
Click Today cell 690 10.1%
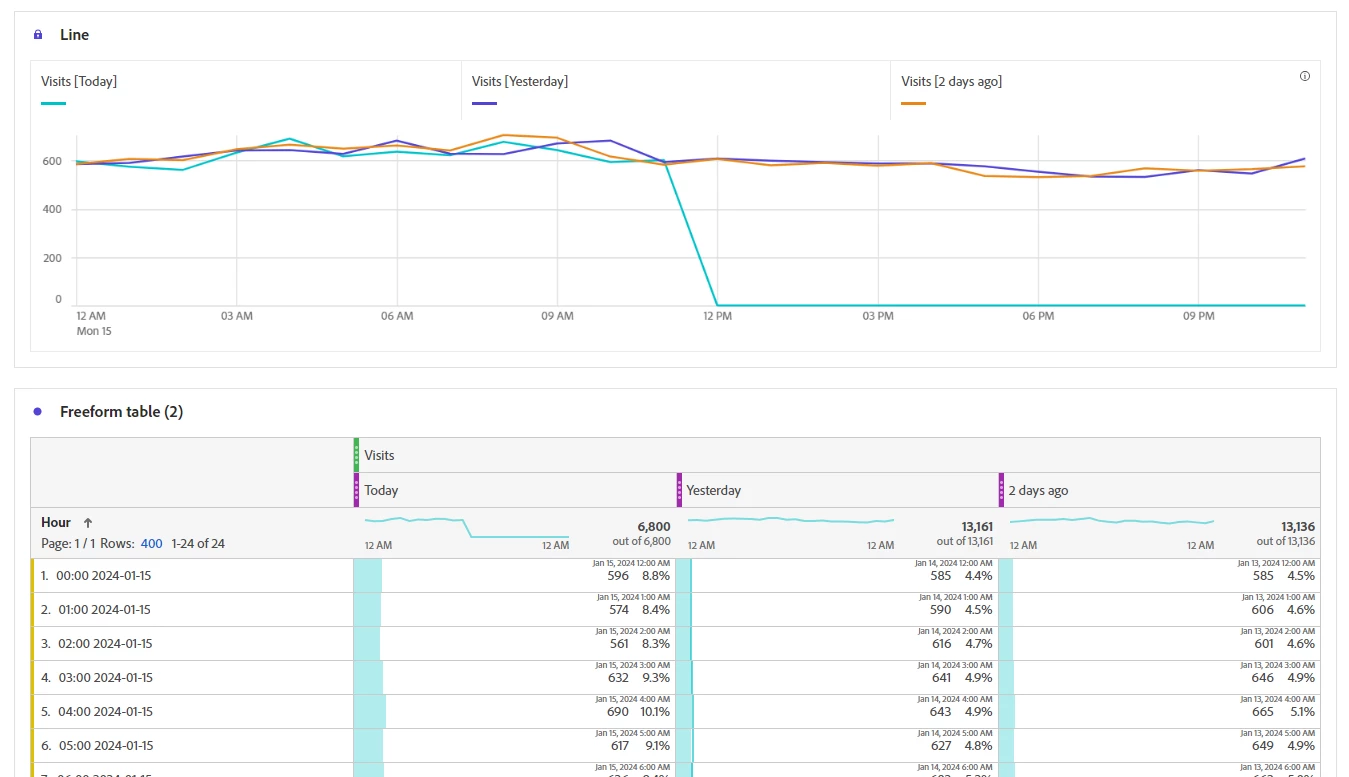click(514, 712)
